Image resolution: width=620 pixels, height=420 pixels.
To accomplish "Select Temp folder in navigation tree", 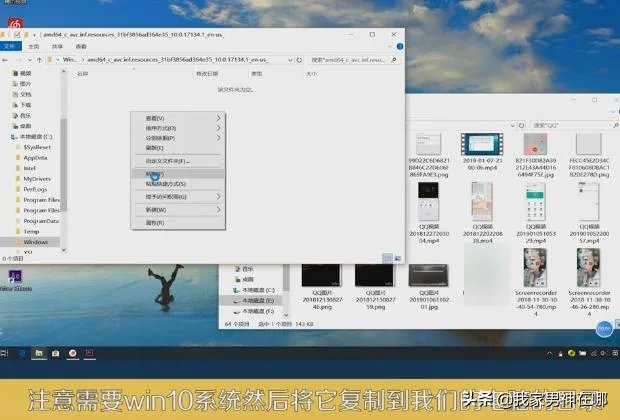I will [31, 231].
